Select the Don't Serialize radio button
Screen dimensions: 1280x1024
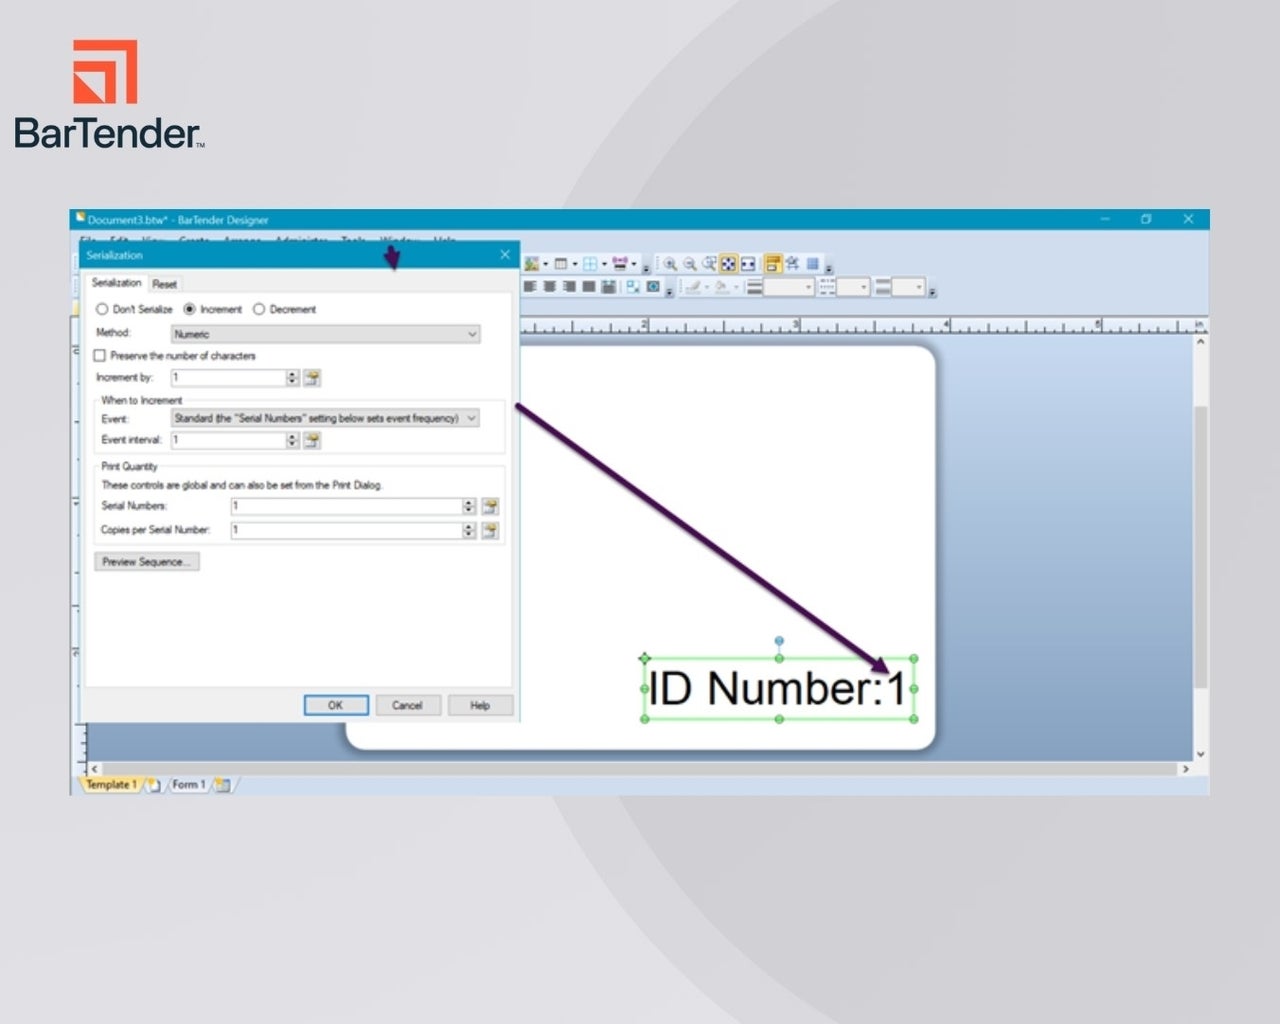101,309
